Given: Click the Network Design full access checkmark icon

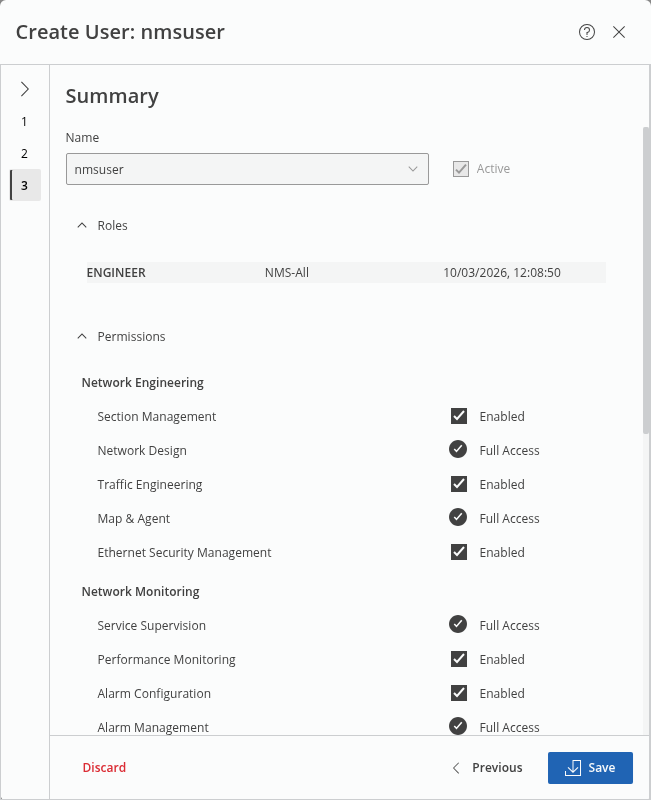Looking at the screenshot, I should click(x=459, y=450).
